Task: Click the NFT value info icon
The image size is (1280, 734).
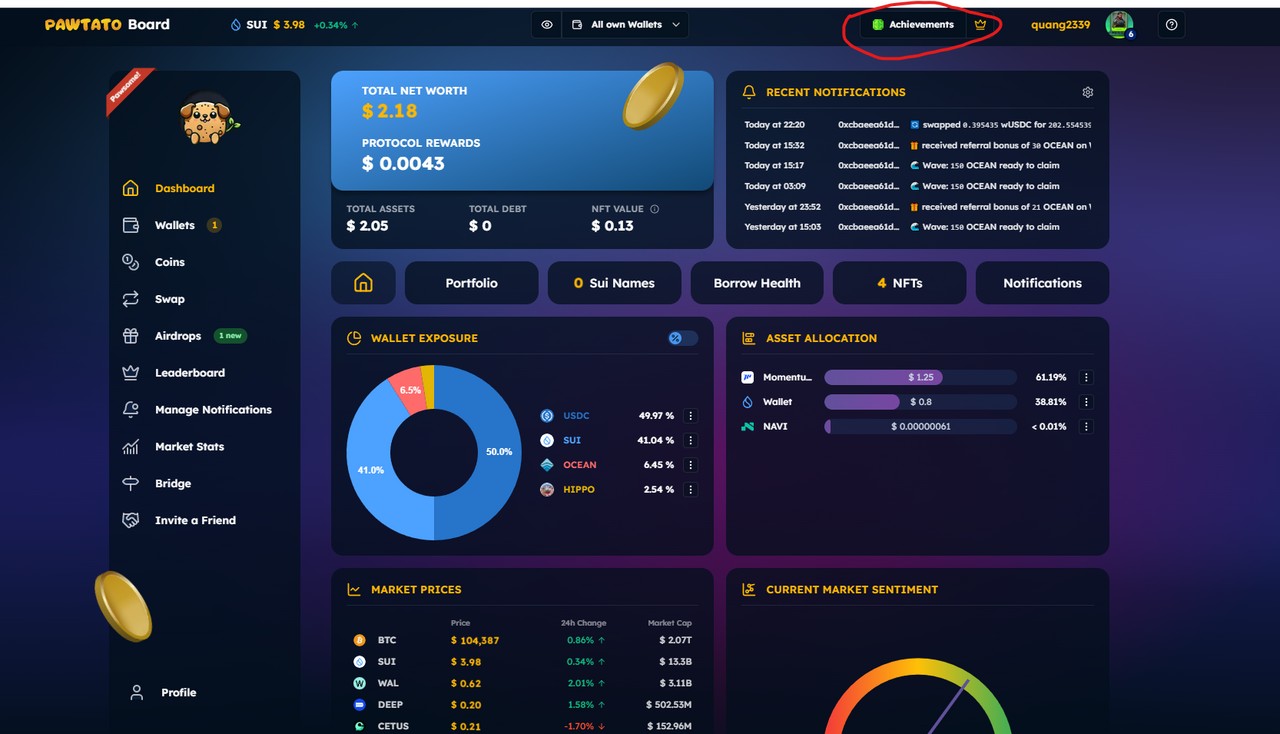Action: pyautogui.click(x=655, y=209)
